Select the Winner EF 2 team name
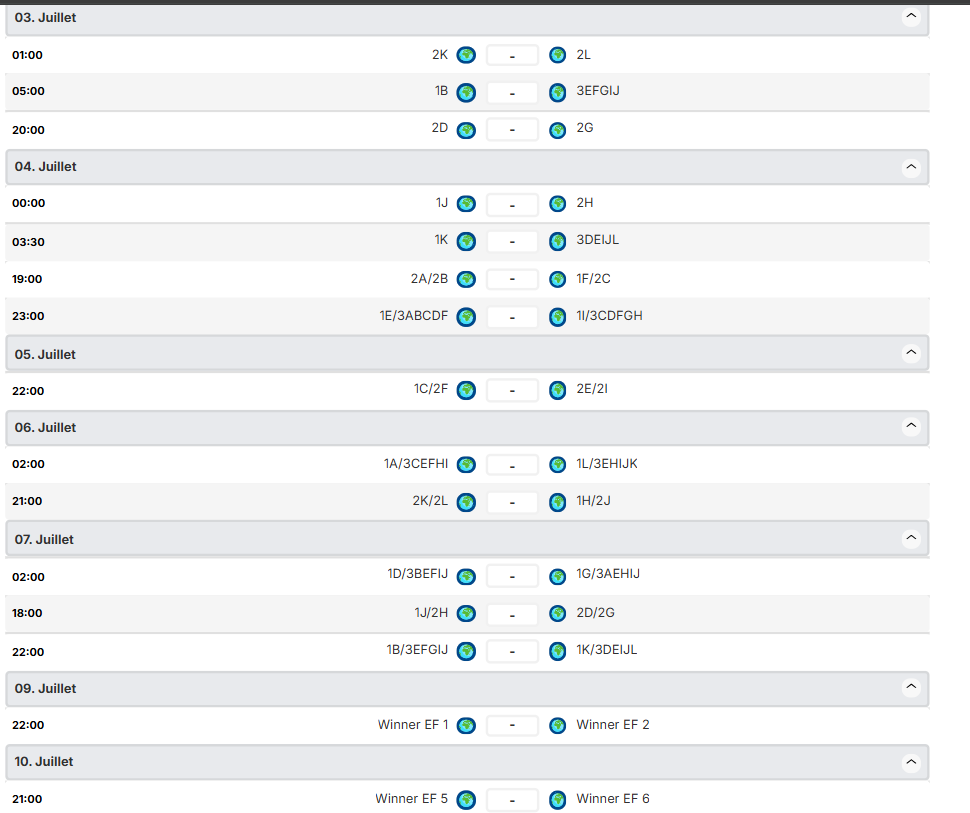970x813 pixels. (612, 725)
